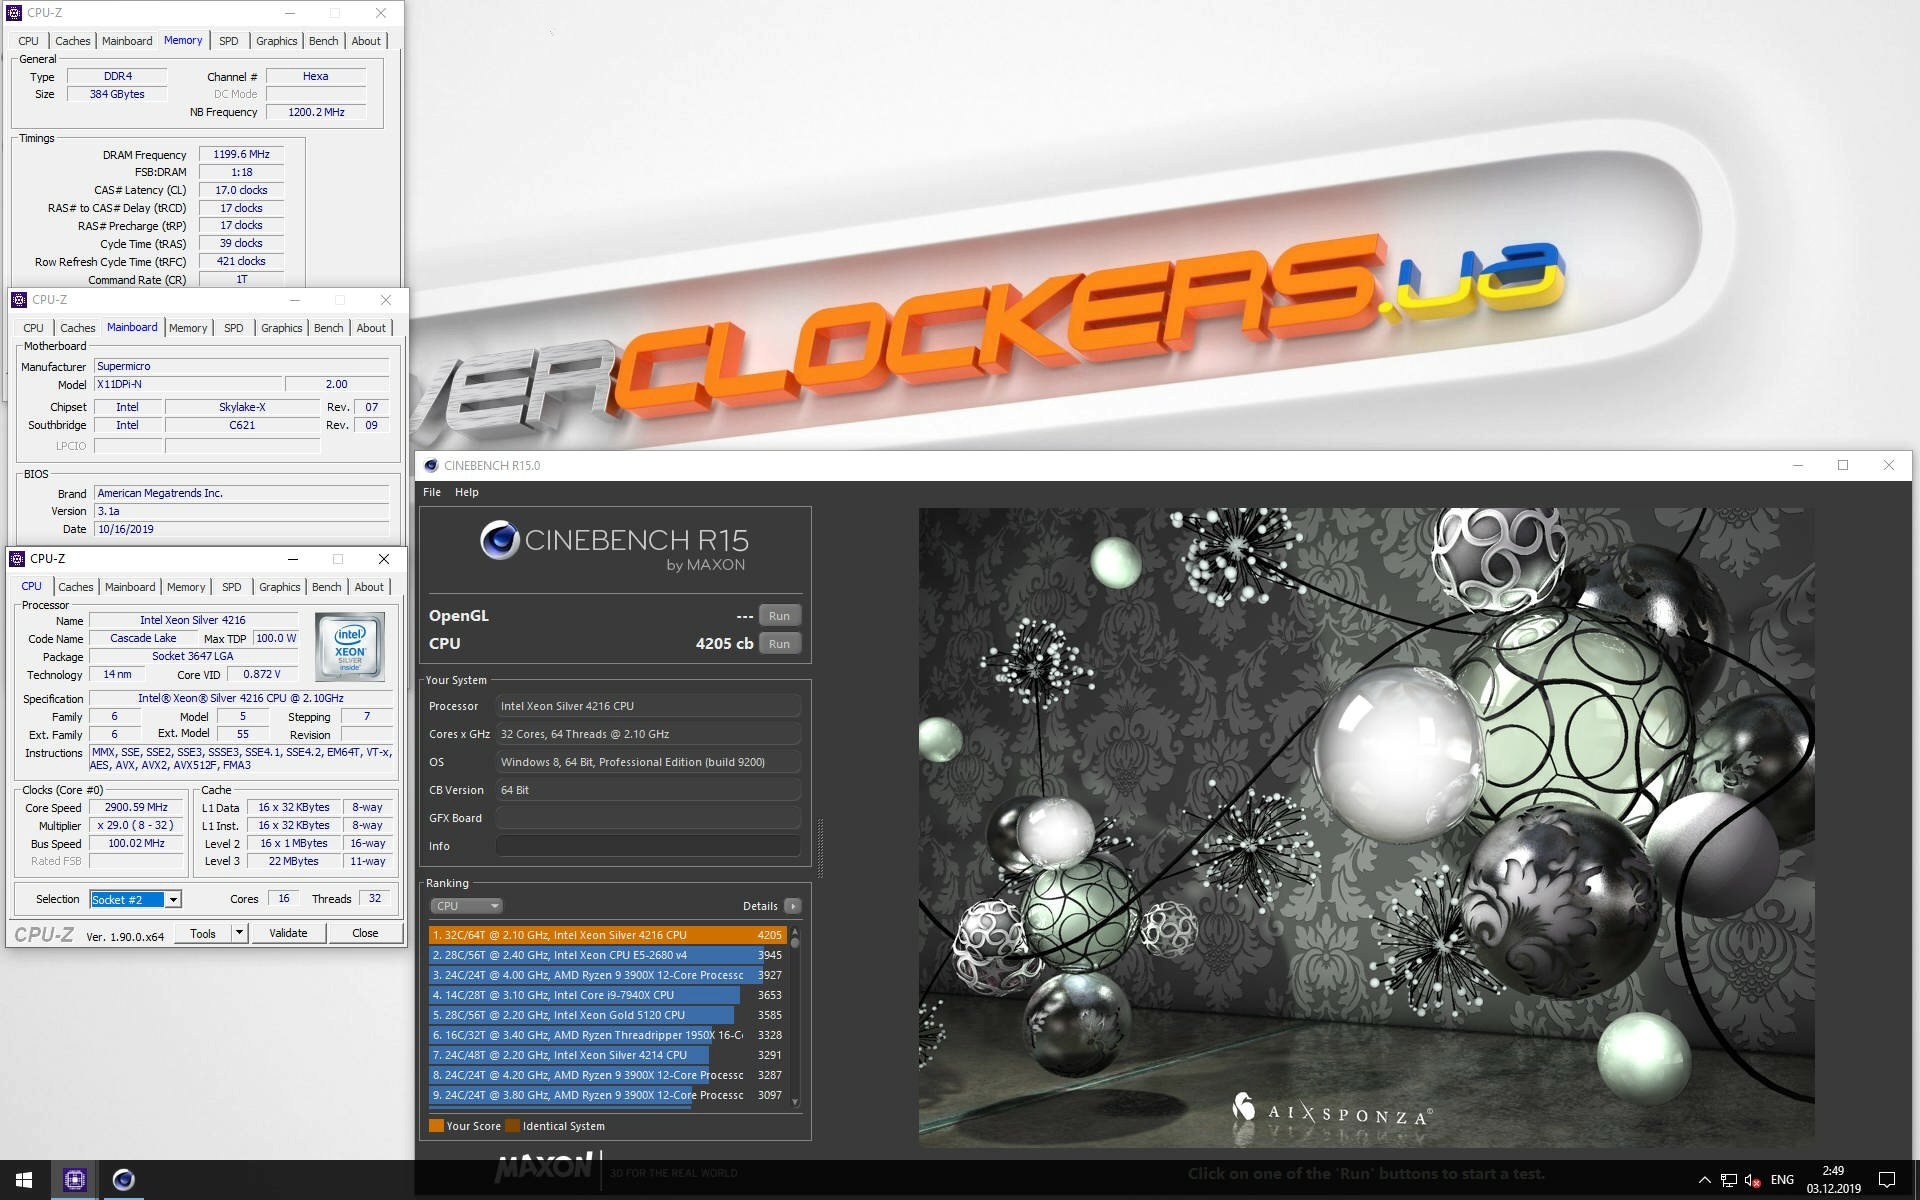
Task: Click the muted volume tray icon
Action: (x=1752, y=1180)
